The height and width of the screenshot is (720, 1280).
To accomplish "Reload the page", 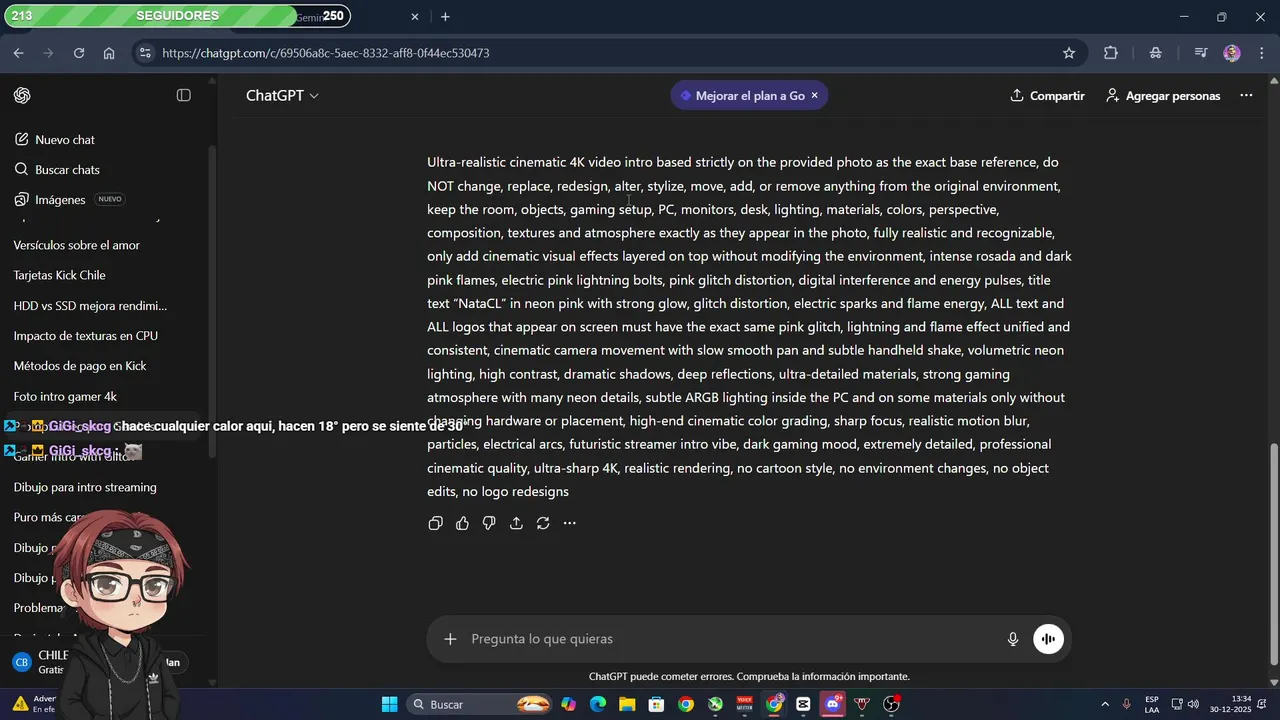I will 79,53.
